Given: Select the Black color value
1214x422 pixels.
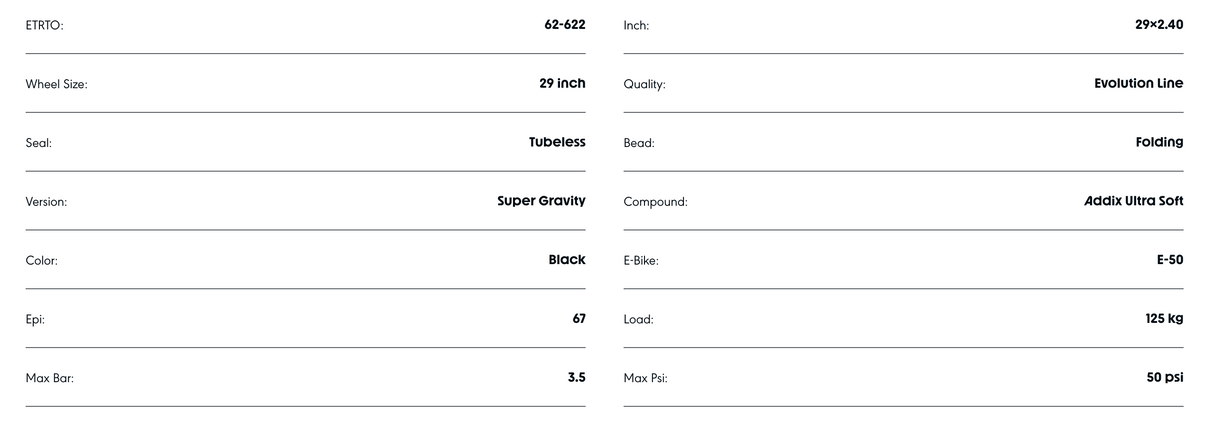Looking at the screenshot, I should click(x=566, y=260).
